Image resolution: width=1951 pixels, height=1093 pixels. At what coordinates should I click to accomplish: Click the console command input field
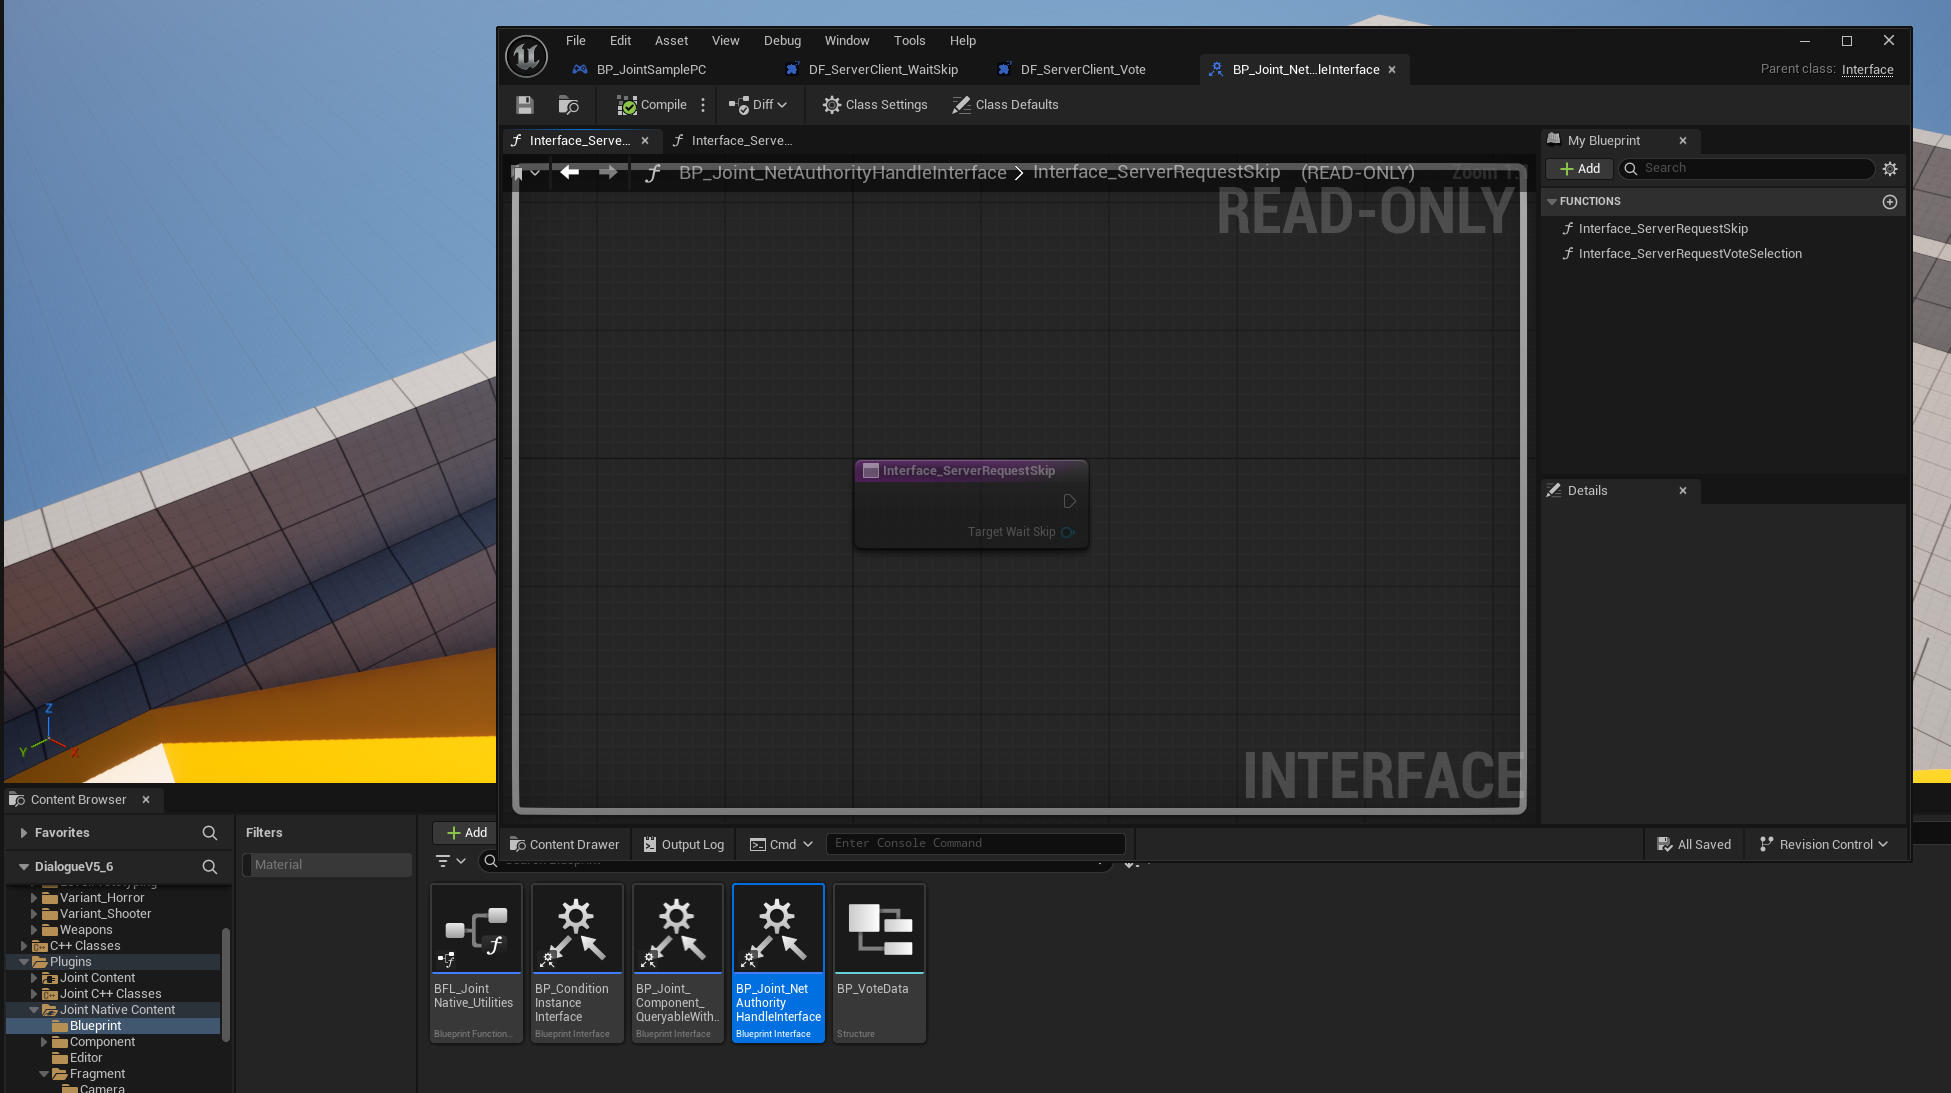tap(975, 844)
